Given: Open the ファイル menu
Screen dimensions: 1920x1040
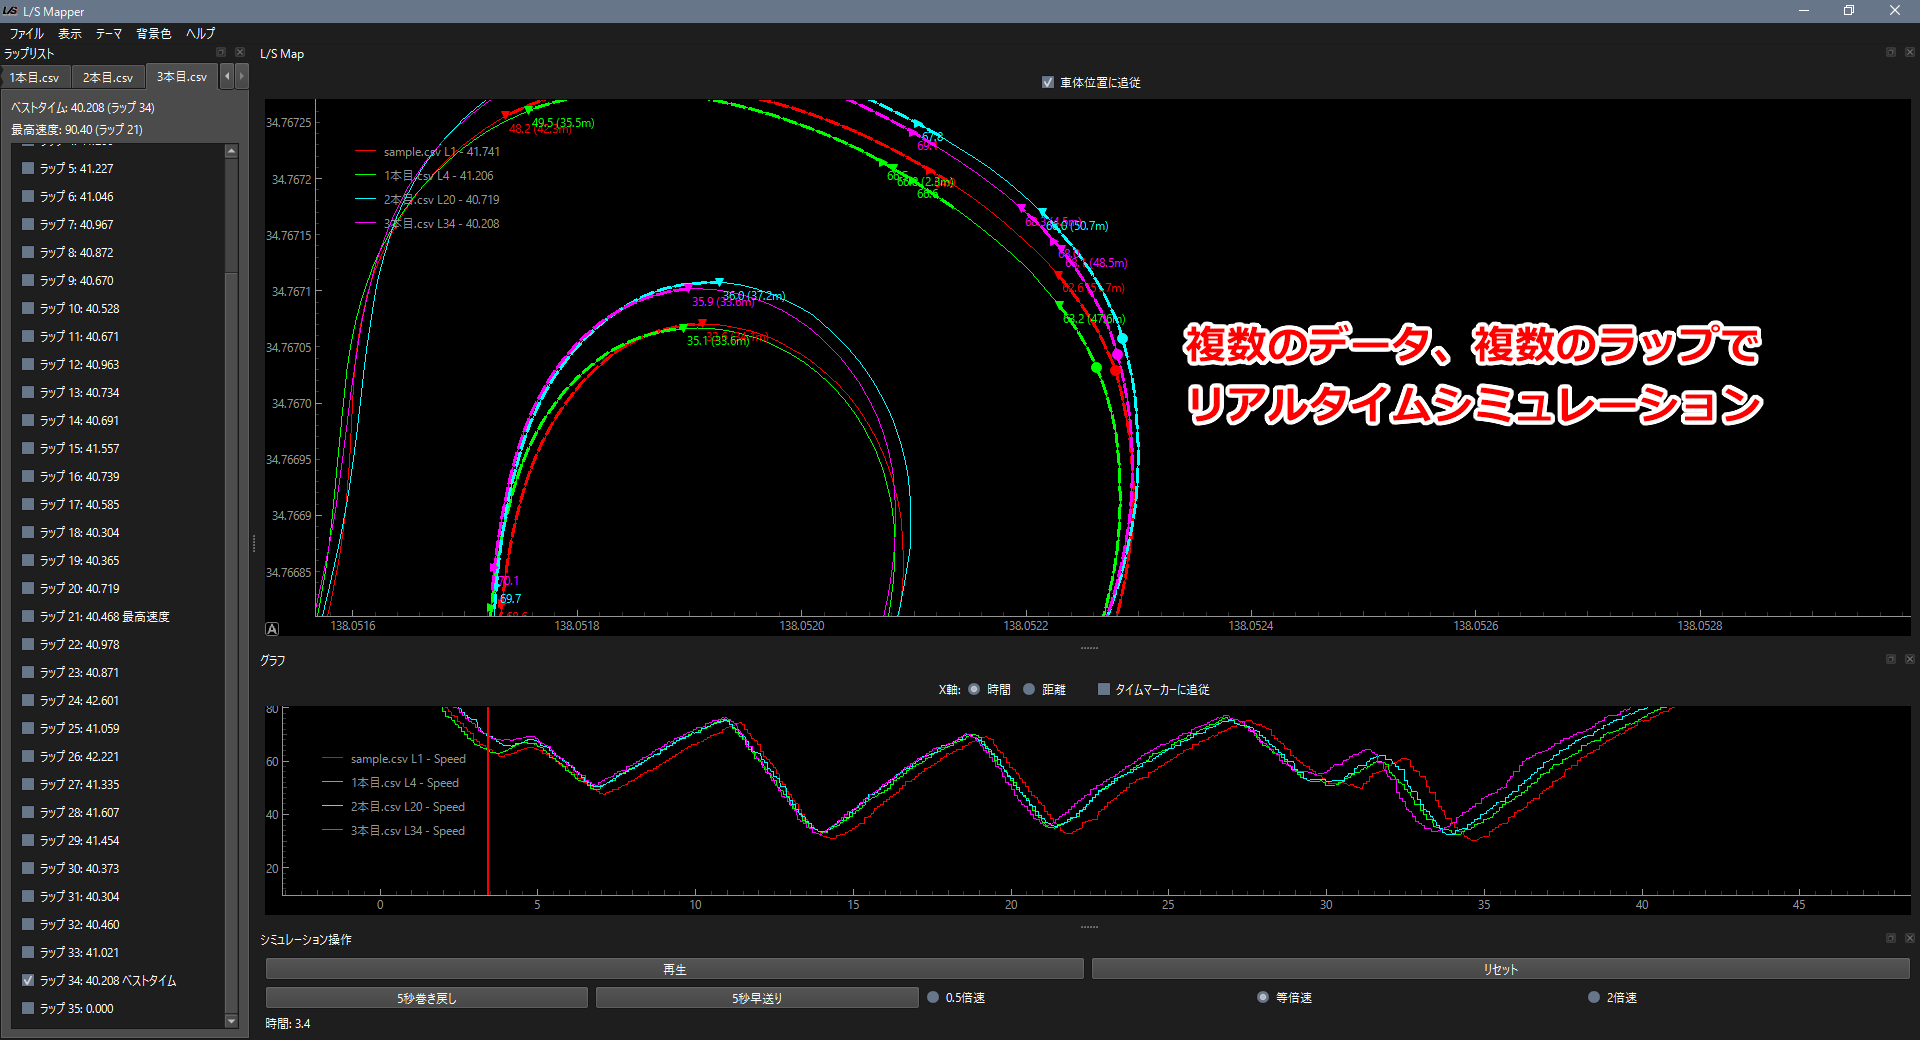Looking at the screenshot, I should coord(27,33).
